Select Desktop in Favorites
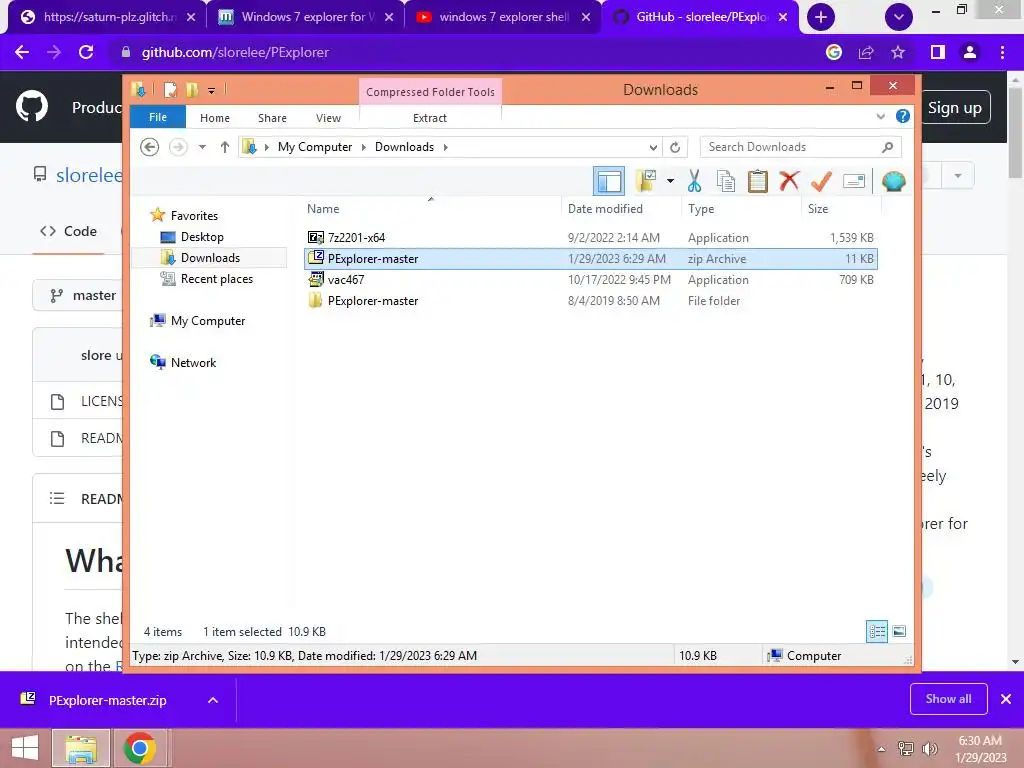 (x=202, y=237)
